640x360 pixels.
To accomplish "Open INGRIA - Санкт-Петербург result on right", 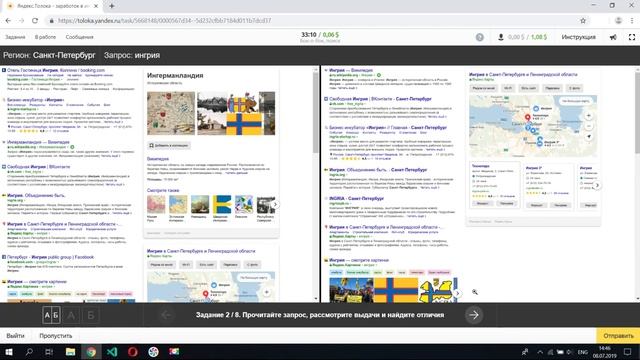I will [x=356, y=198].
